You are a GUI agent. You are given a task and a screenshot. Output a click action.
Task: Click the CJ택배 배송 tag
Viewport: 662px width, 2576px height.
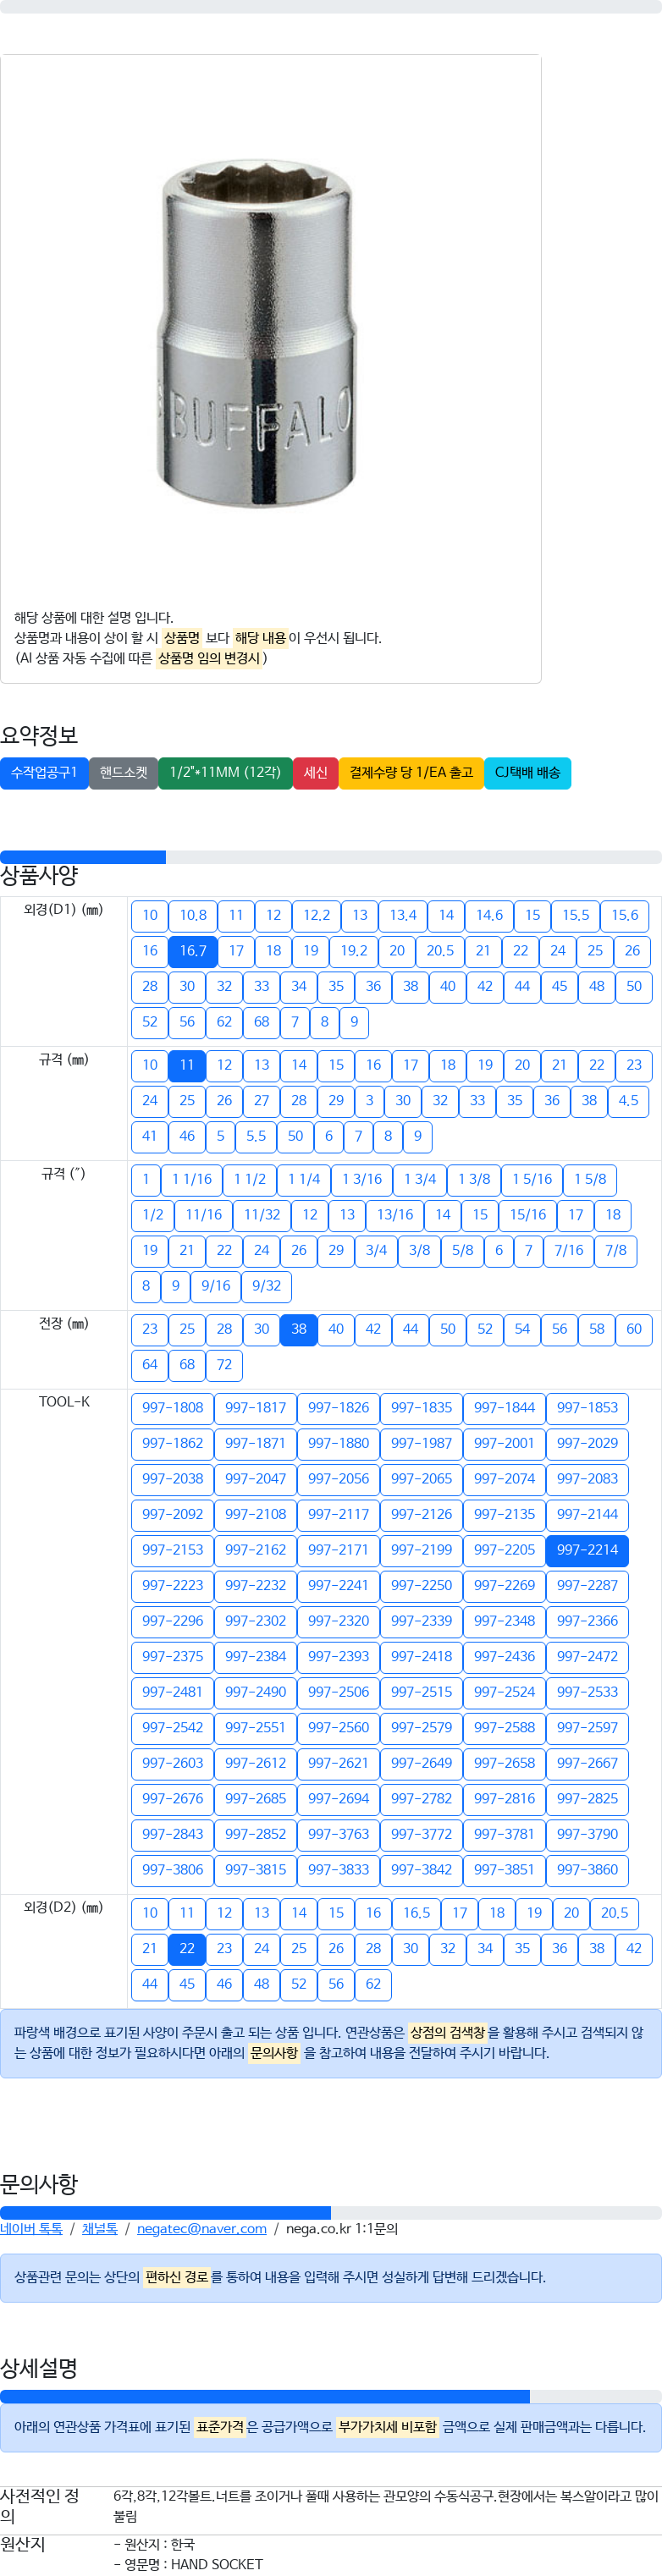(527, 773)
